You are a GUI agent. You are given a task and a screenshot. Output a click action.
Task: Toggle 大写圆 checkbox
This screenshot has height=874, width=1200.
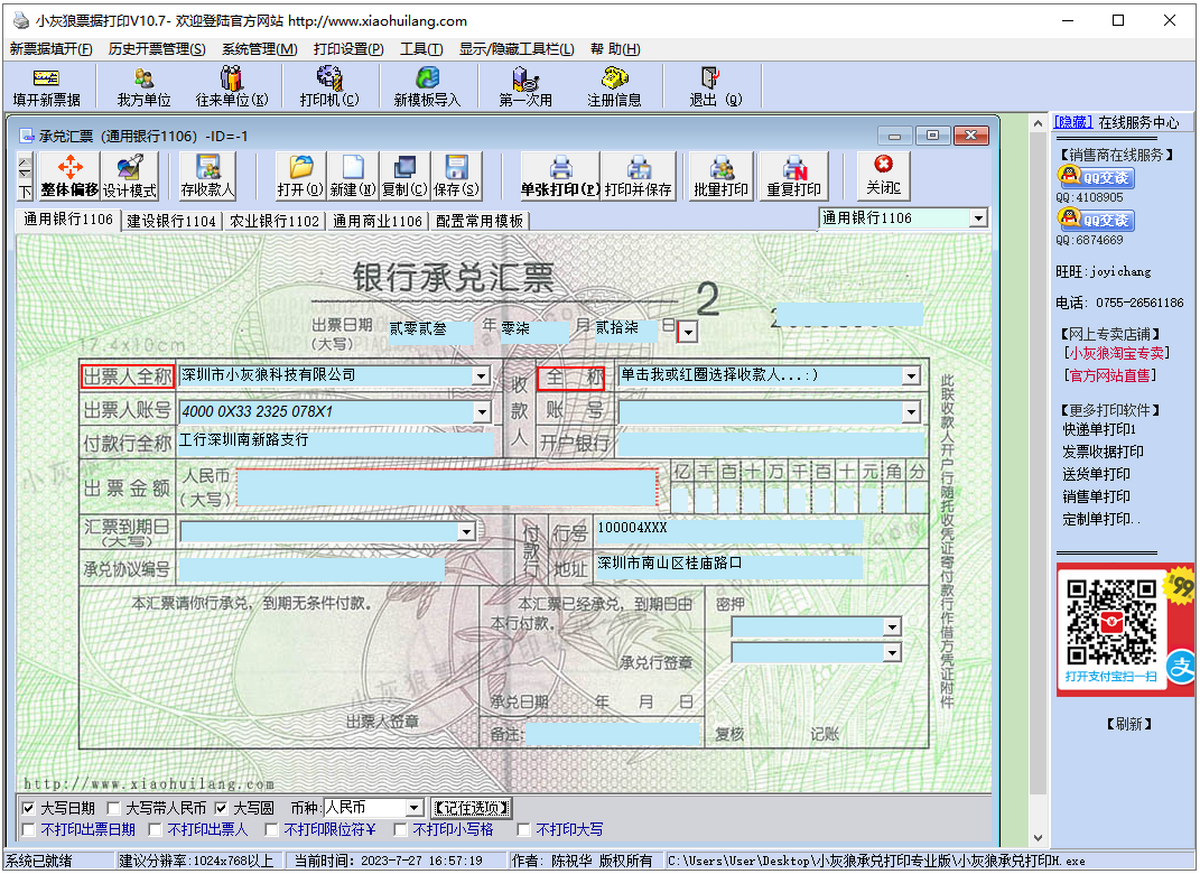coord(222,807)
